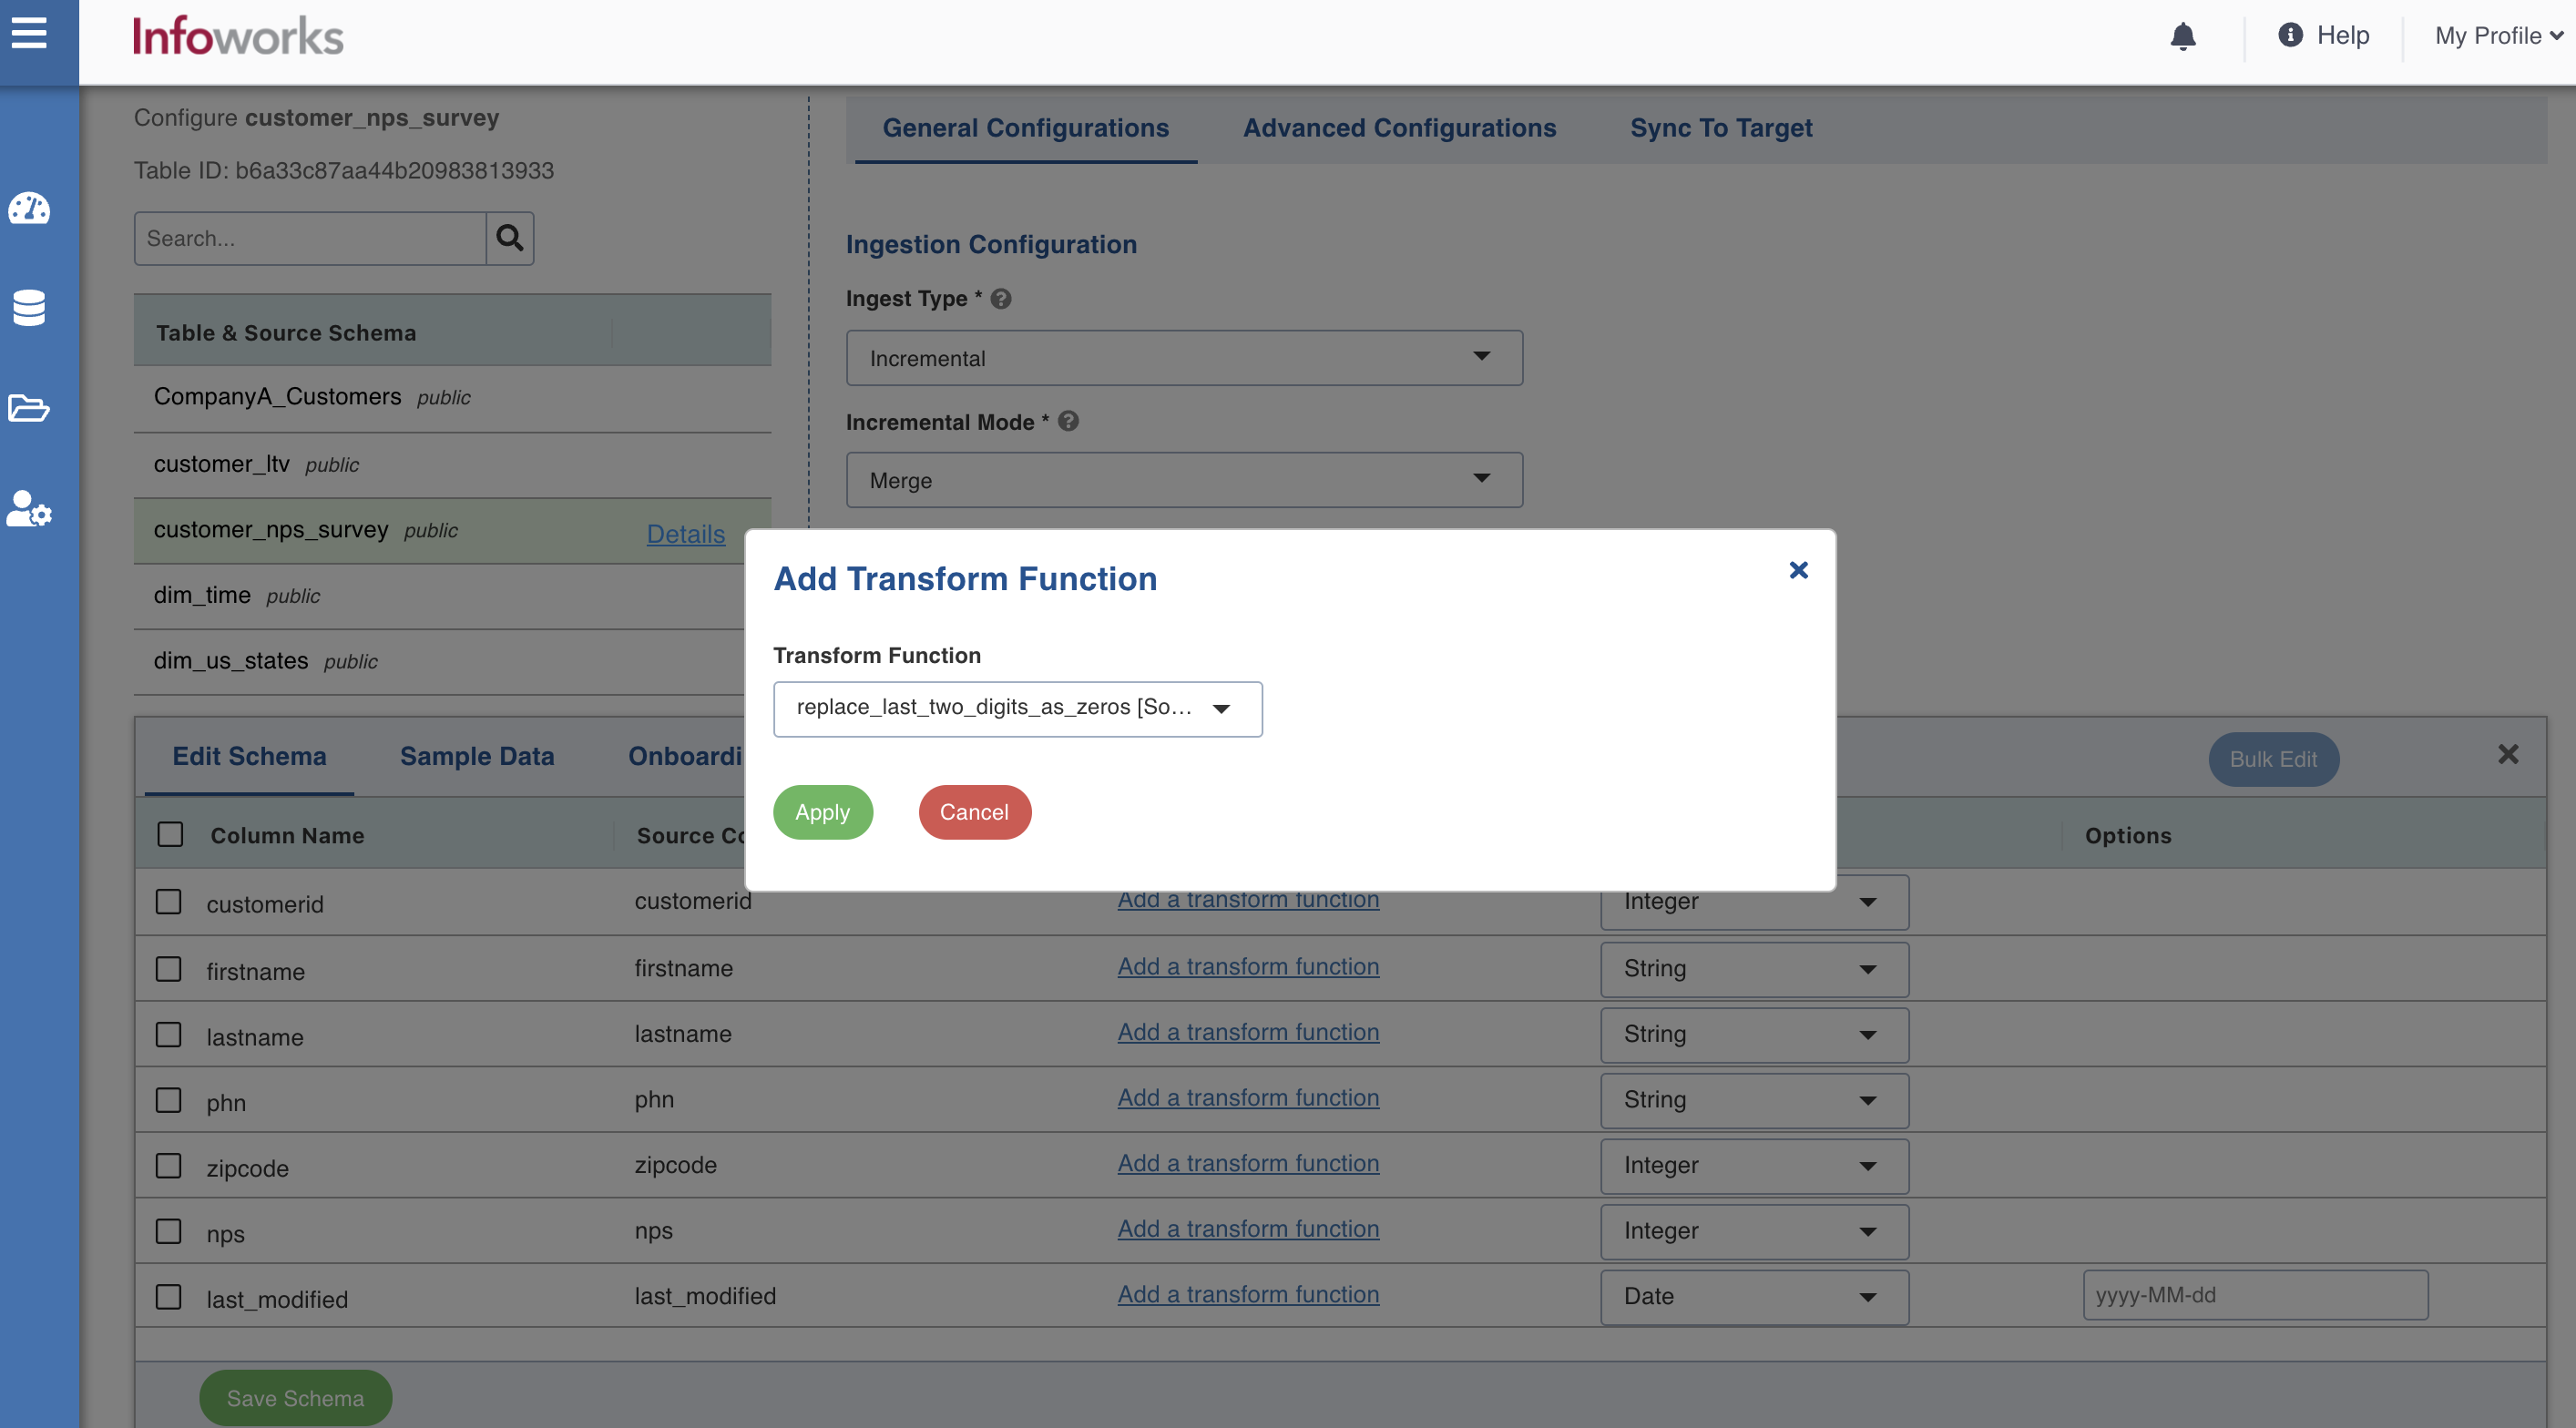Open customerid Integer type dropdown
Image resolution: width=2576 pixels, height=1428 pixels.
click(x=1754, y=902)
